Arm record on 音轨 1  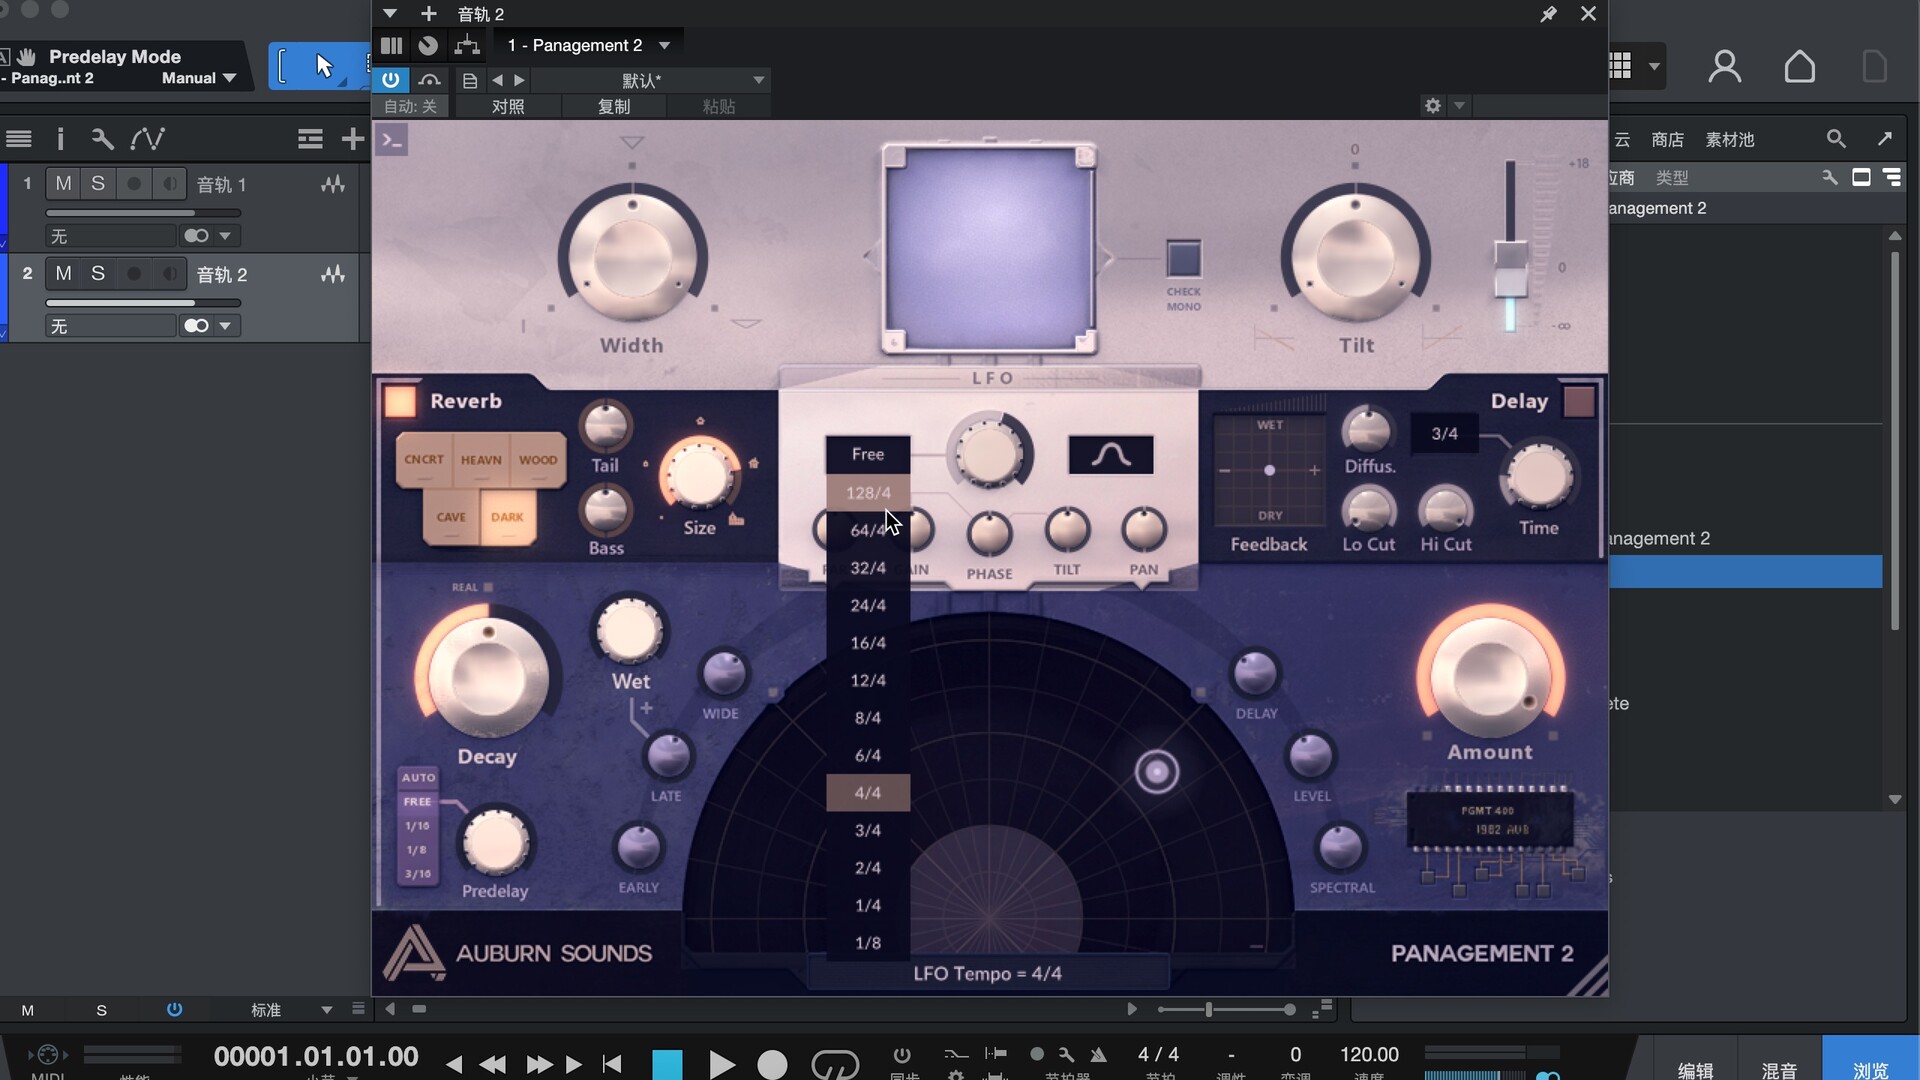click(x=133, y=184)
